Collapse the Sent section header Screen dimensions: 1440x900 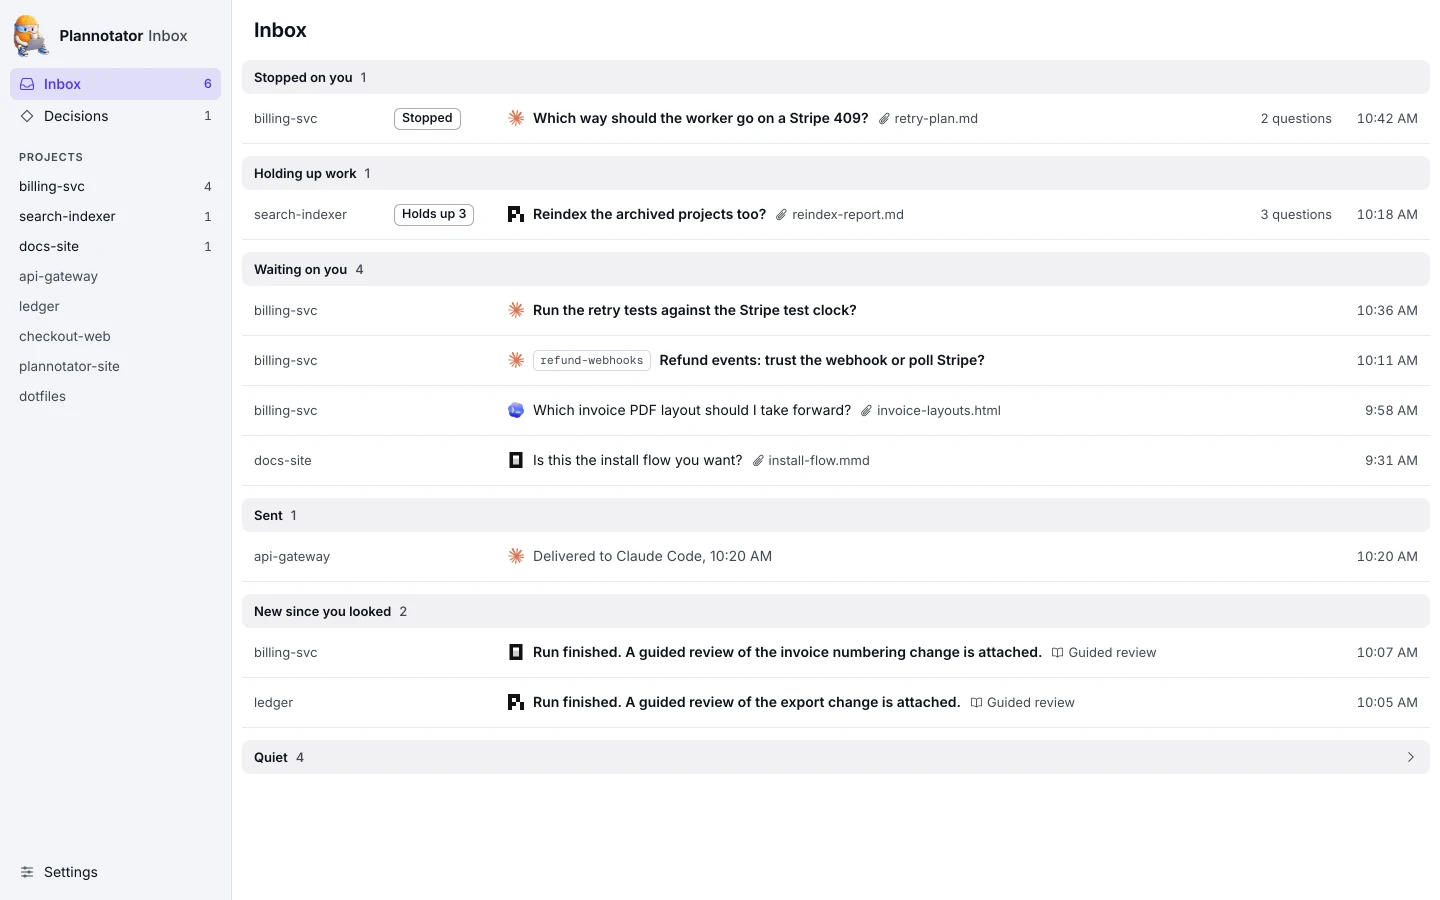[x=836, y=515]
